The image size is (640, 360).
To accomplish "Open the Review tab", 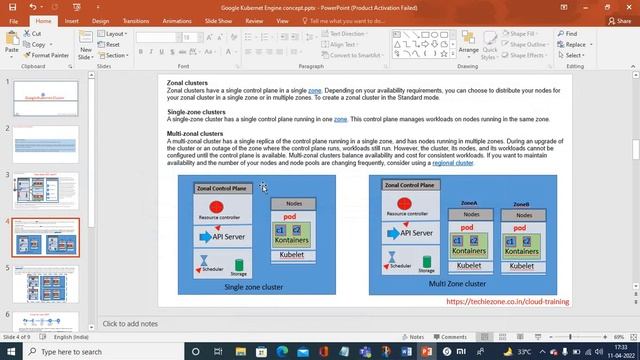I will tap(254, 21).
